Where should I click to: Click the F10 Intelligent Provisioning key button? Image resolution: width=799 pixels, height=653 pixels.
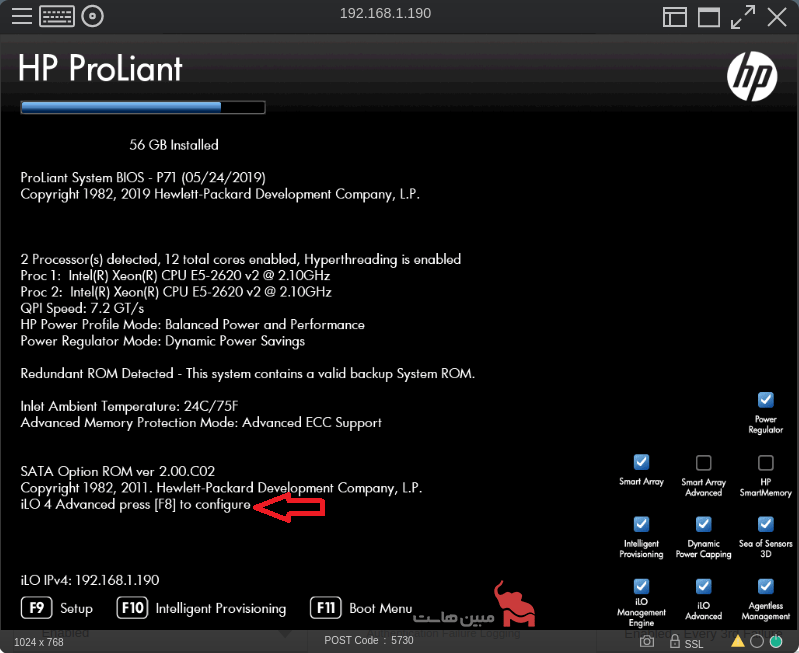(x=132, y=608)
